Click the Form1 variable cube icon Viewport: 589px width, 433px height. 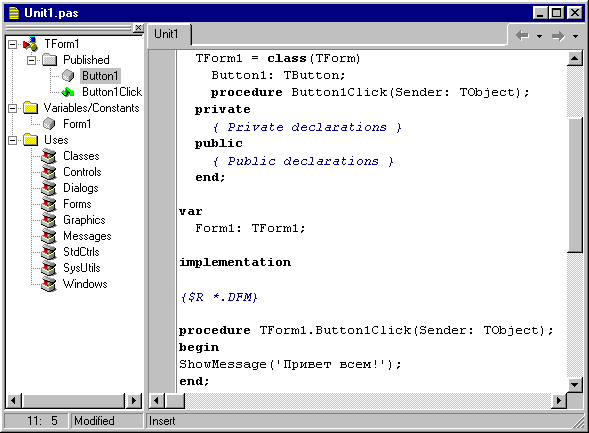49,124
